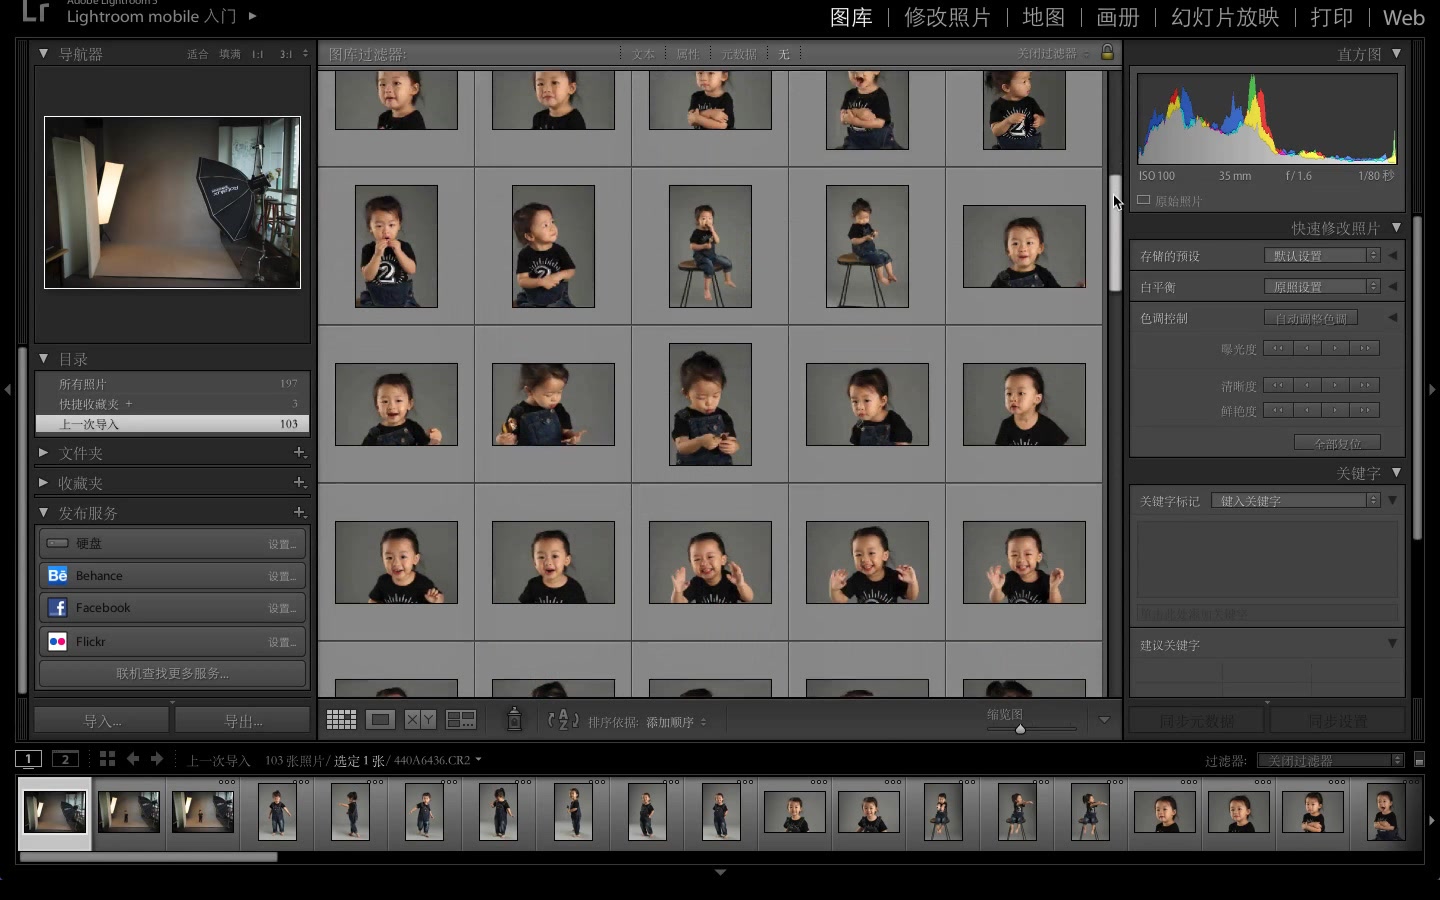1440x900 pixels.
Task: Open filter preset dropdown 关闭过滤器 in filmstrip
Action: [1331, 761]
